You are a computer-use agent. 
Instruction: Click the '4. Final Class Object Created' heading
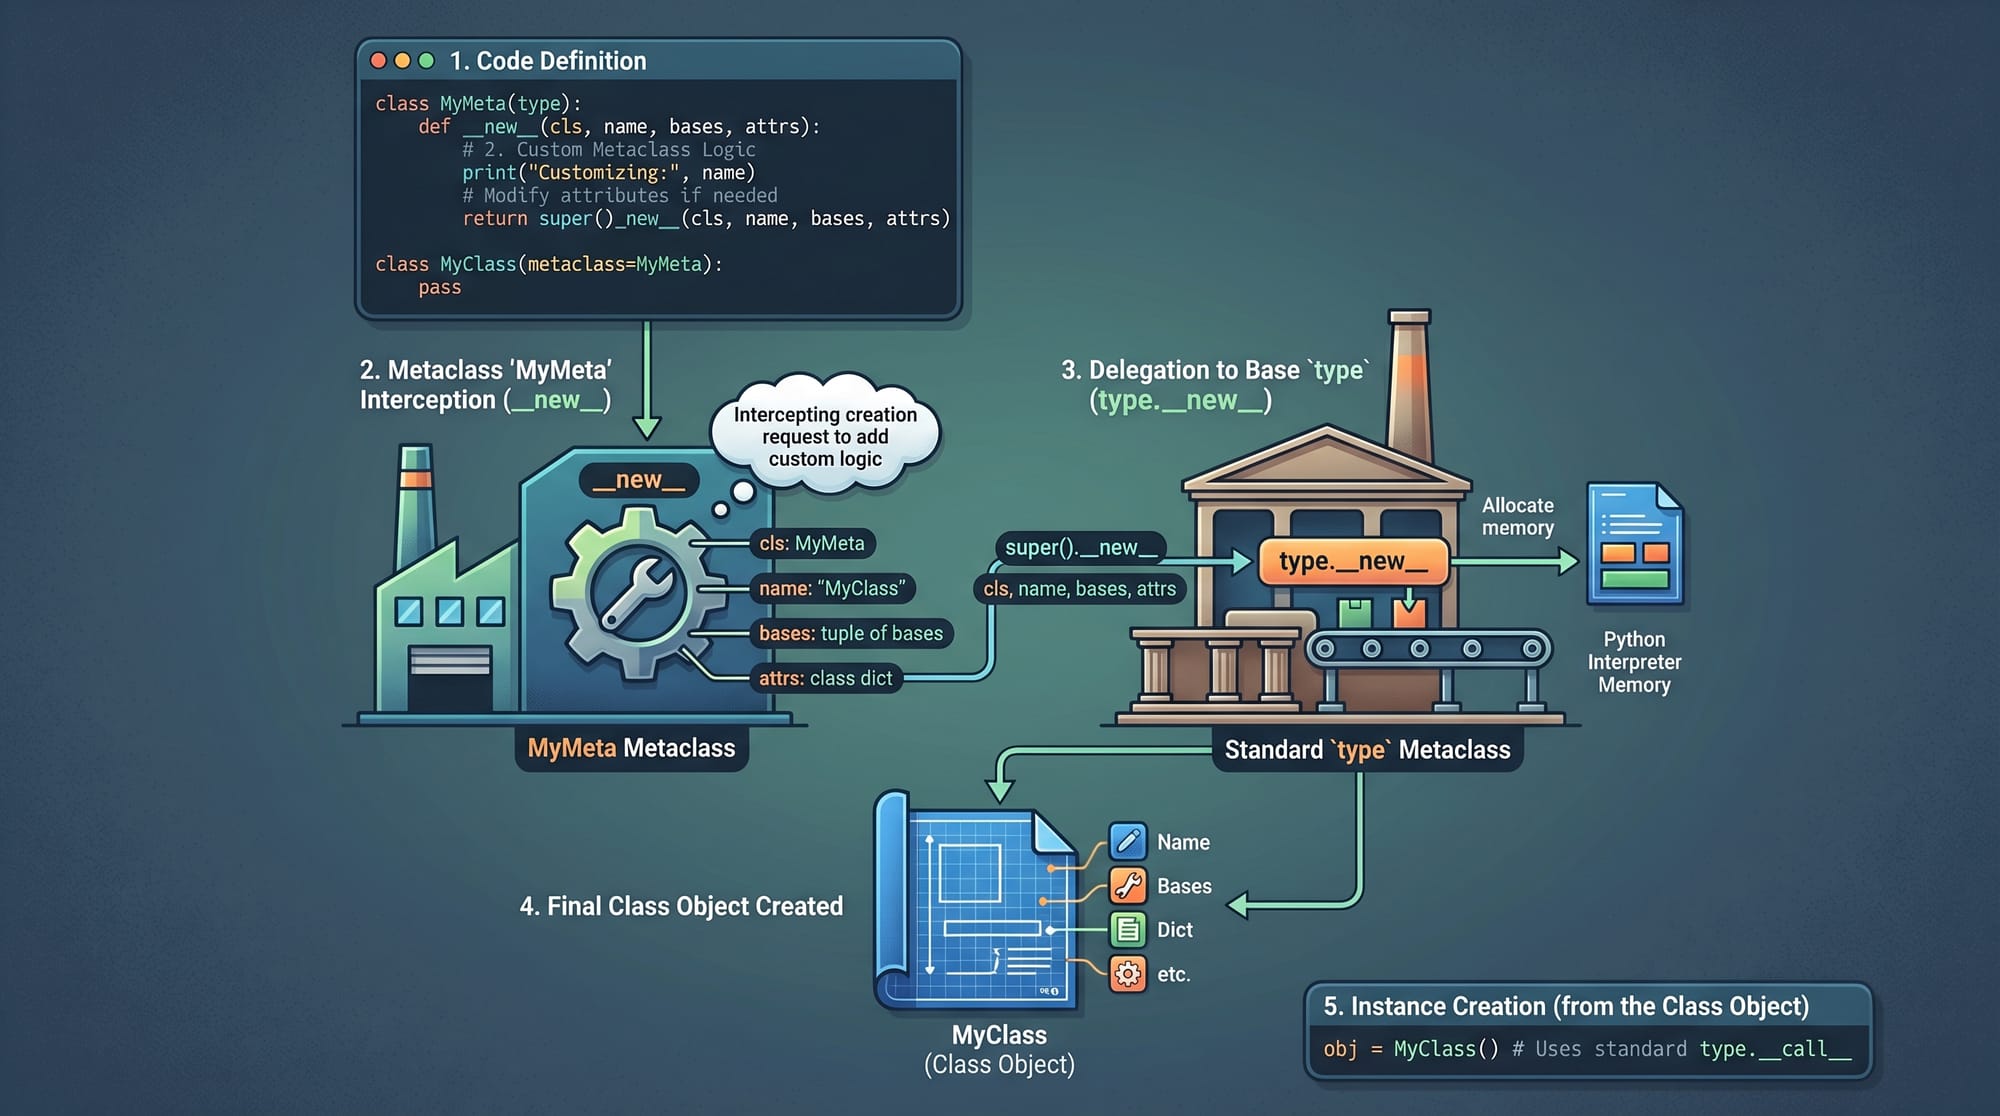681,906
